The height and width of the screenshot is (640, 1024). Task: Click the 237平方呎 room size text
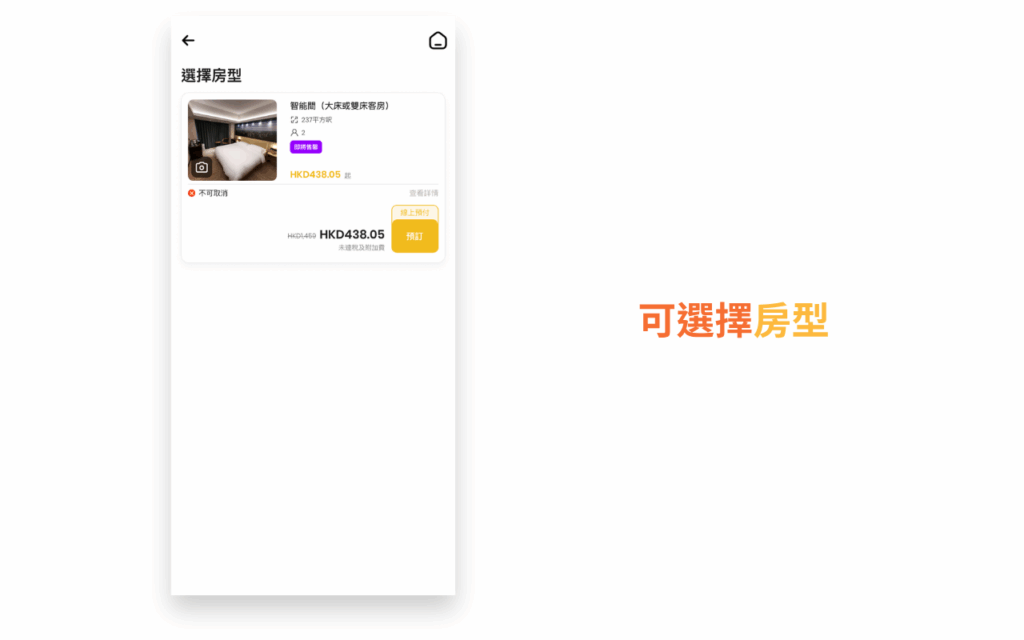(317, 120)
